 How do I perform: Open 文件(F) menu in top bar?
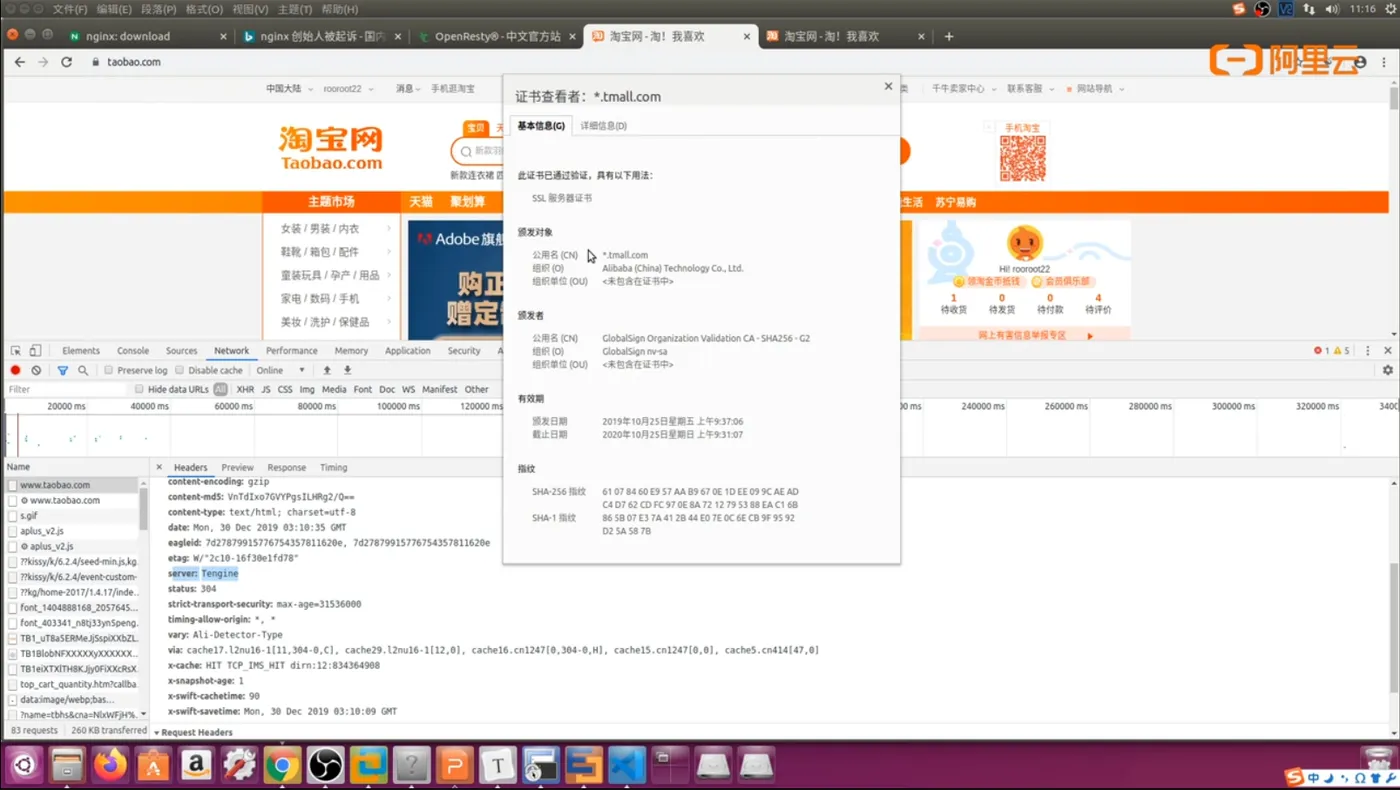(69, 9)
